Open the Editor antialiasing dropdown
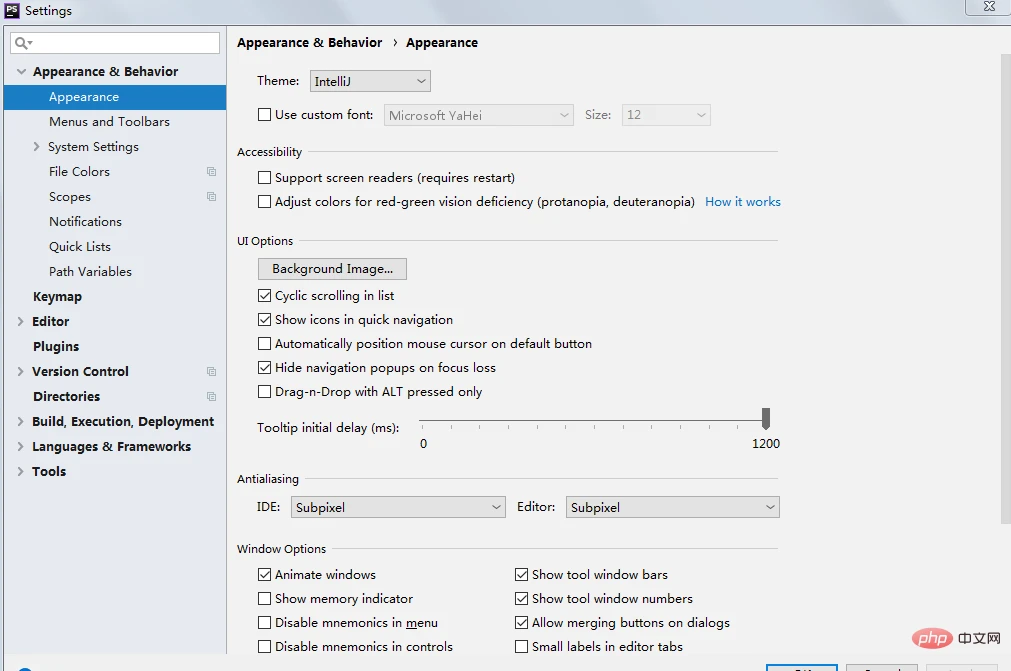 [672, 508]
